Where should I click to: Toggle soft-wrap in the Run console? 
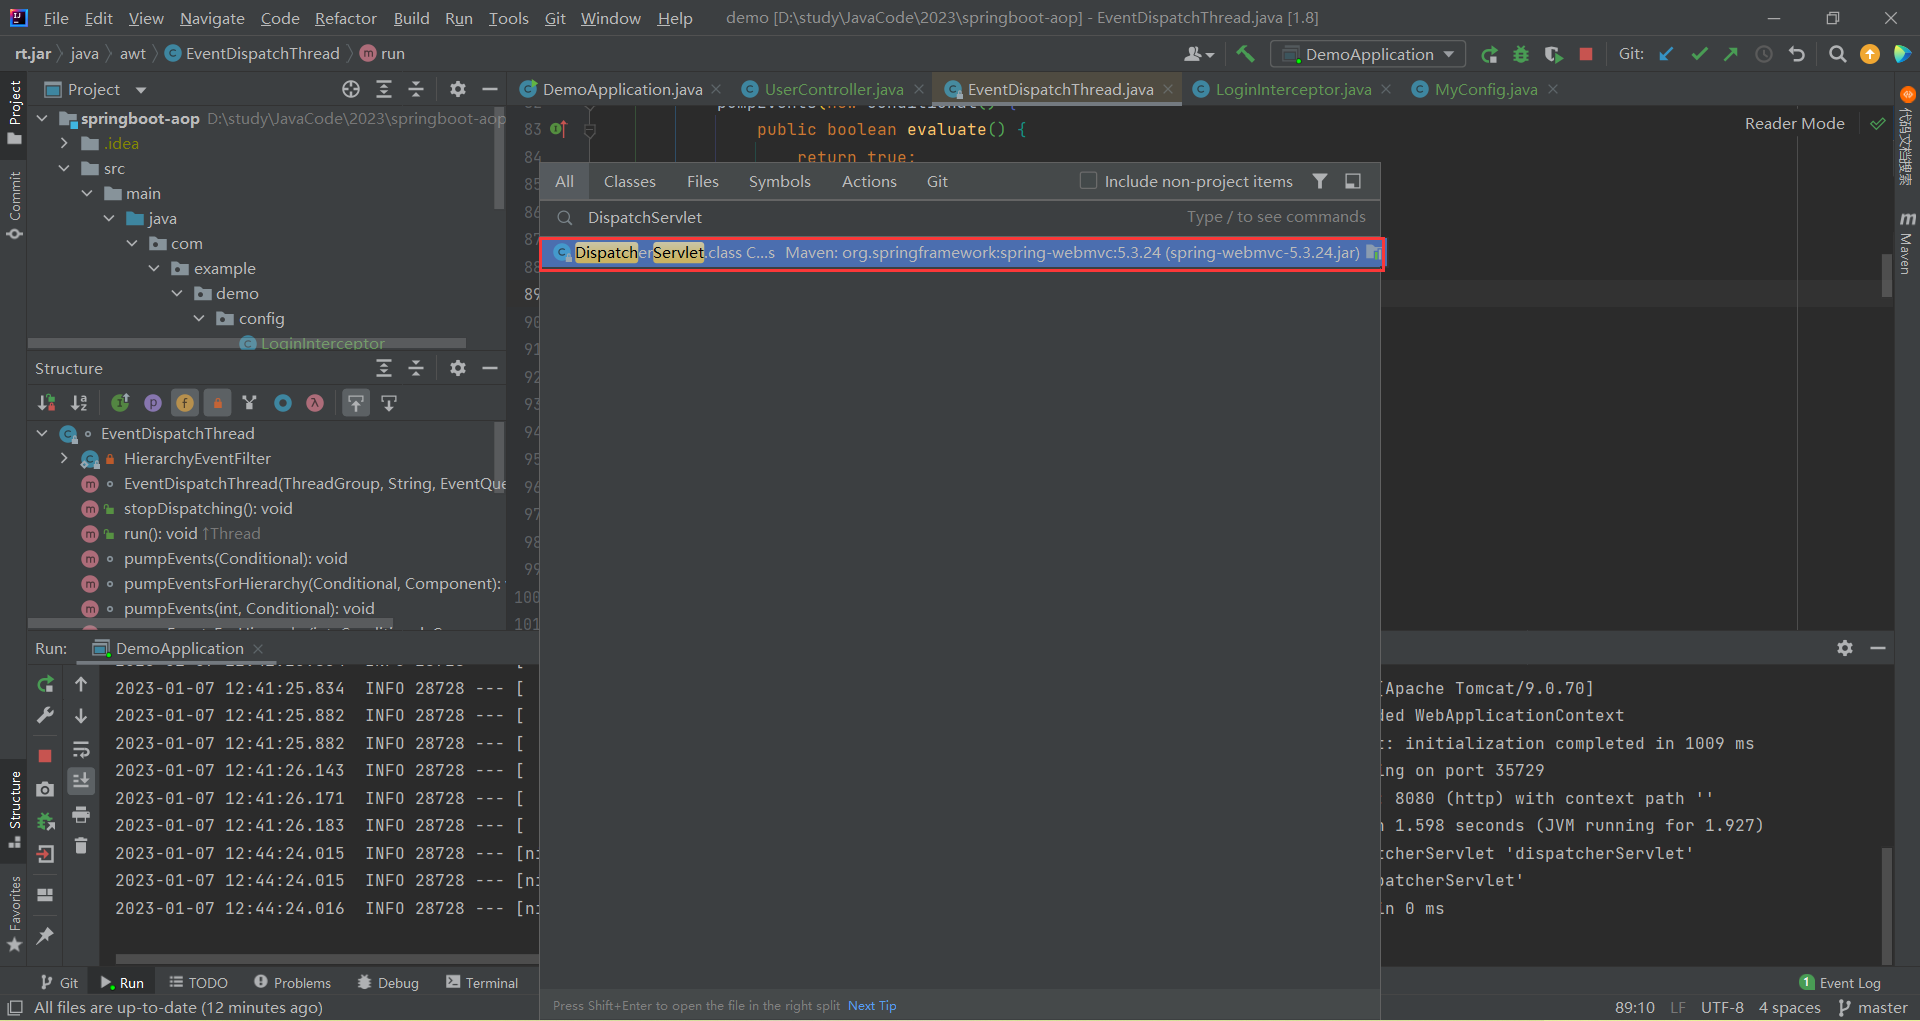tap(81, 749)
